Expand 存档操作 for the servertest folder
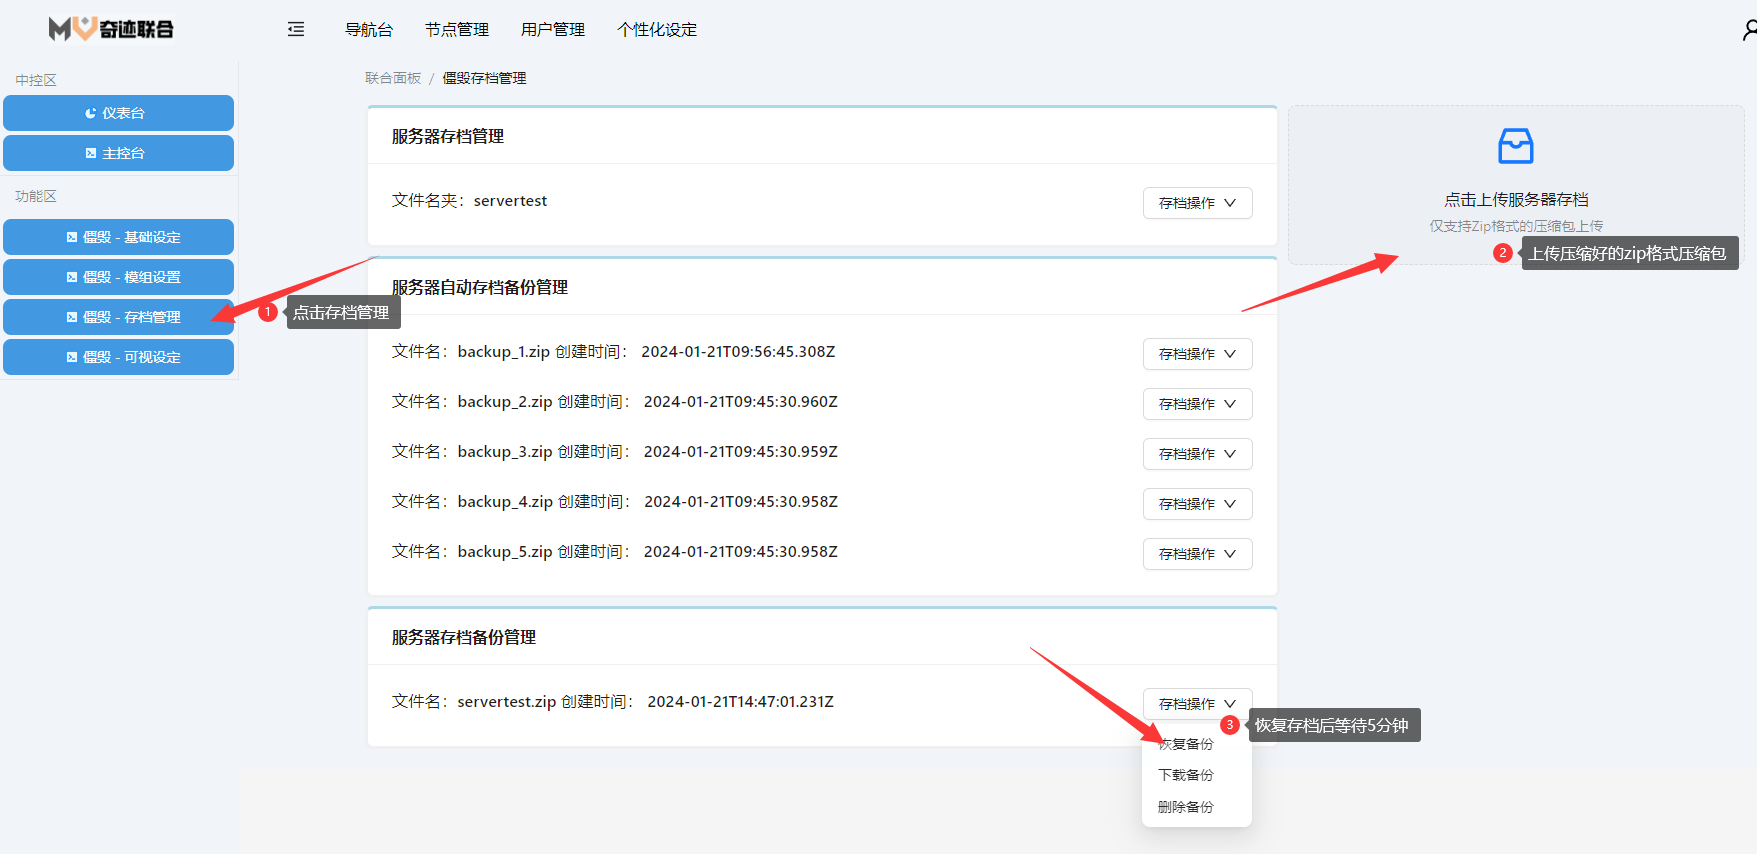The image size is (1757, 854). click(x=1197, y=203)
